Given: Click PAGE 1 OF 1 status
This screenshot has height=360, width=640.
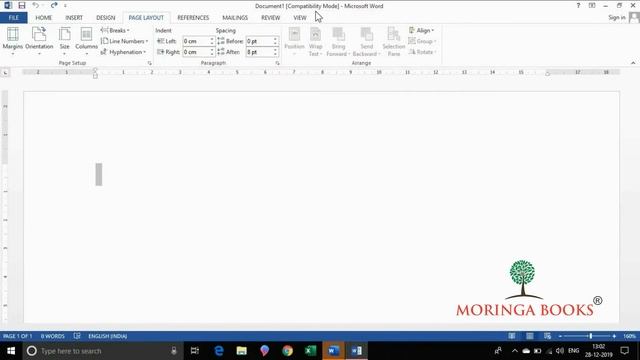Looking at the screenshot, I should point(18,336).
